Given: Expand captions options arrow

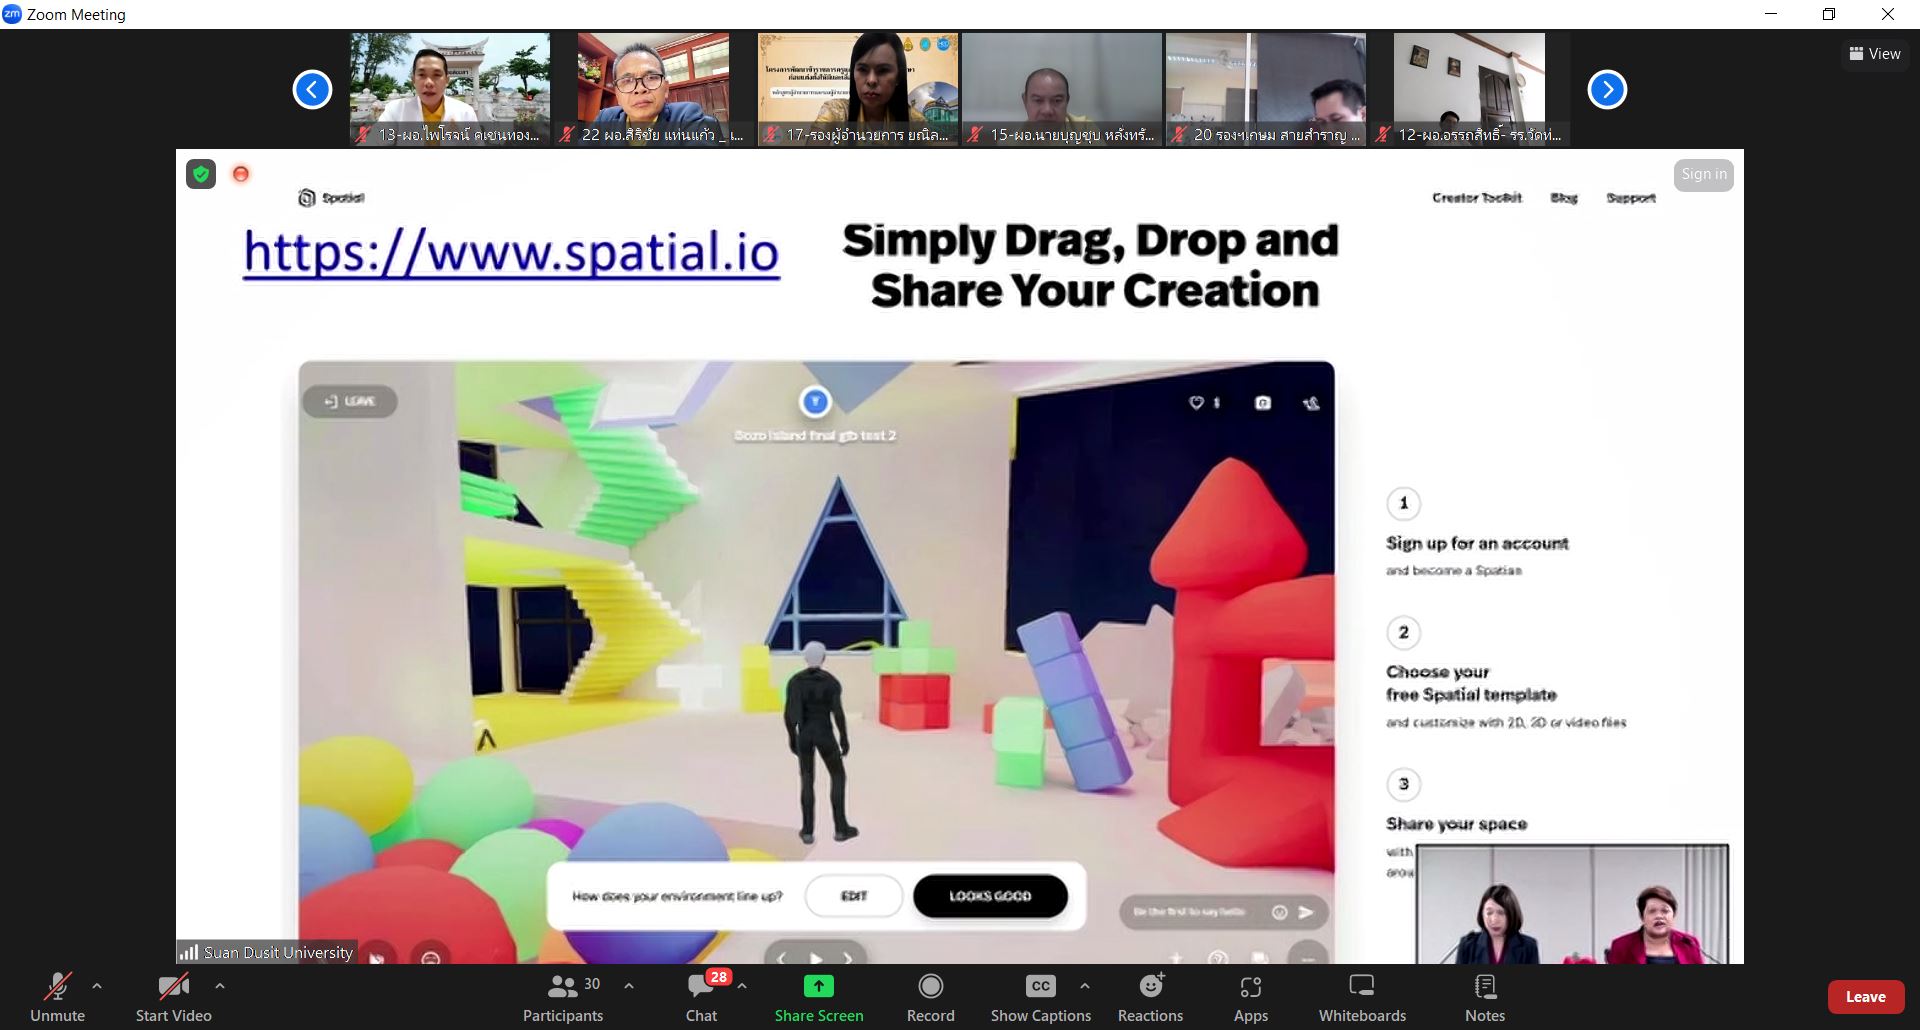Looking at the screenshot, I should pos(1085,986).
